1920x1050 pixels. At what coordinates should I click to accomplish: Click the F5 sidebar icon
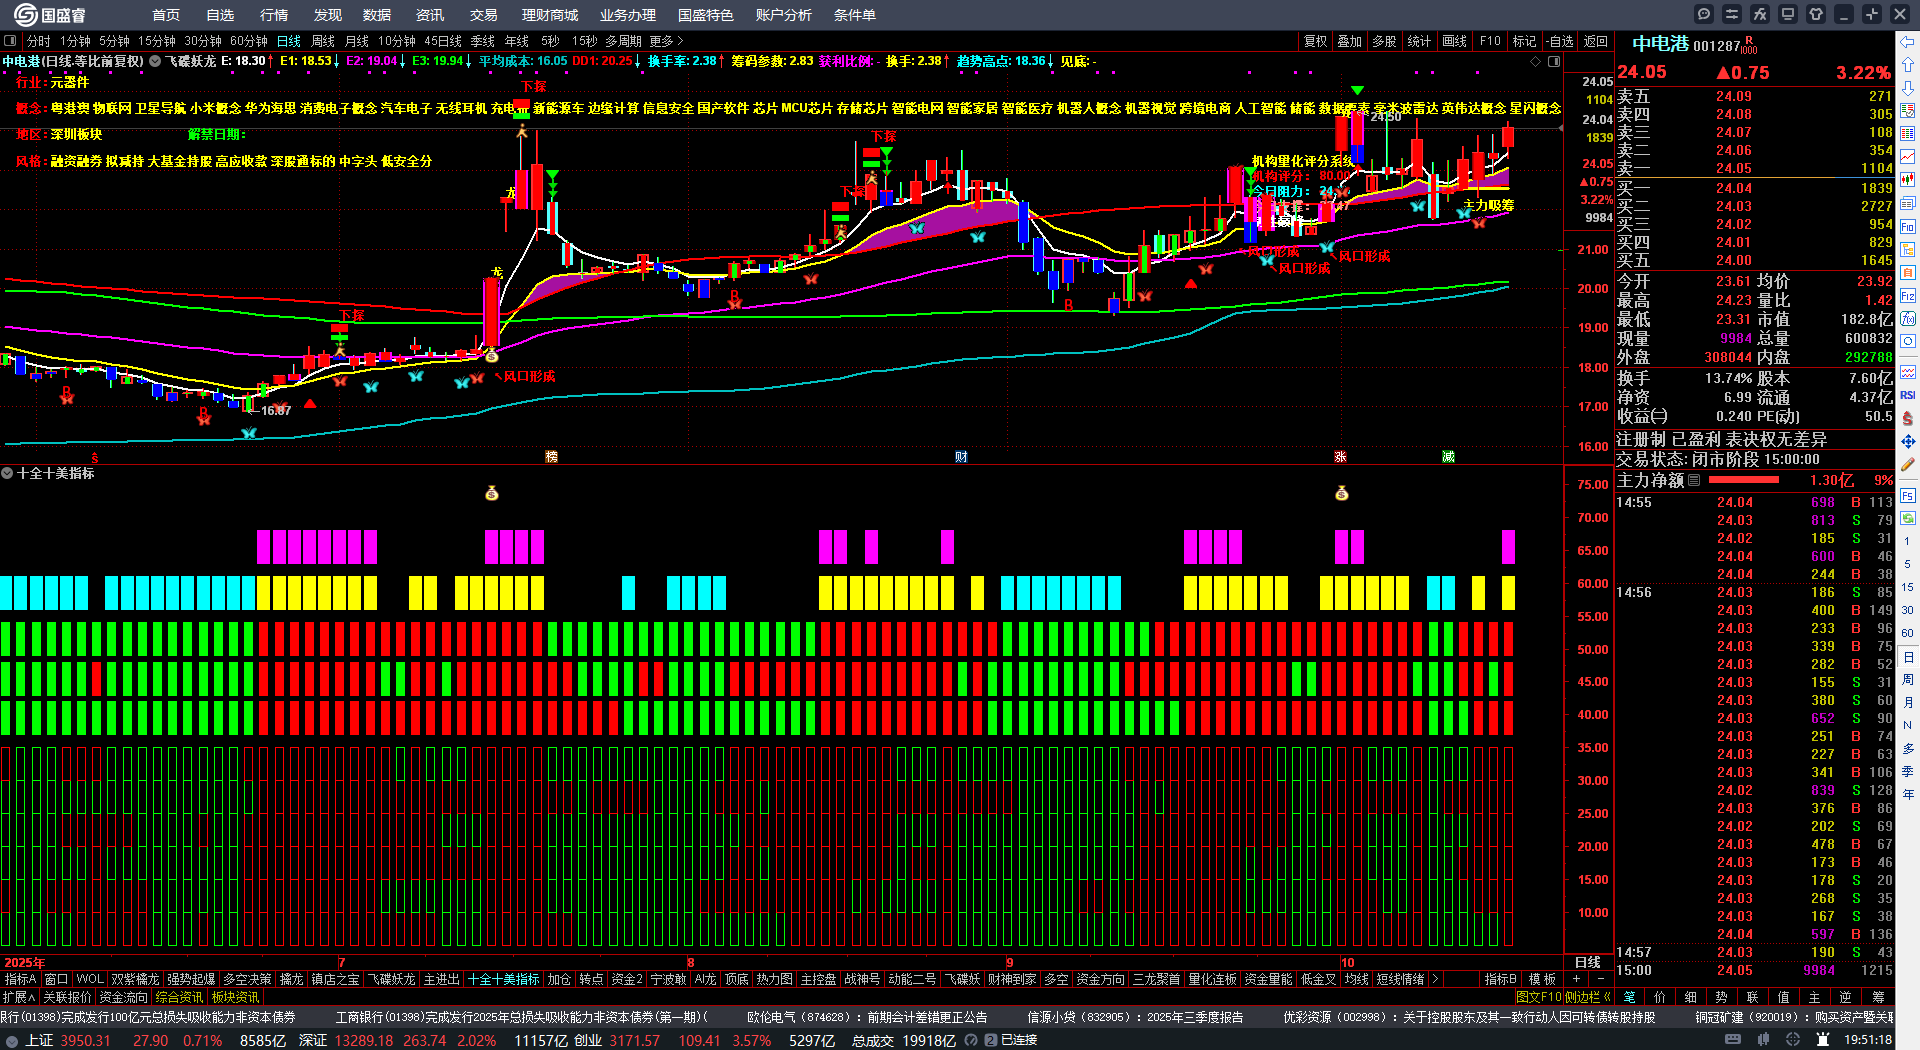tap(1908, 495)
